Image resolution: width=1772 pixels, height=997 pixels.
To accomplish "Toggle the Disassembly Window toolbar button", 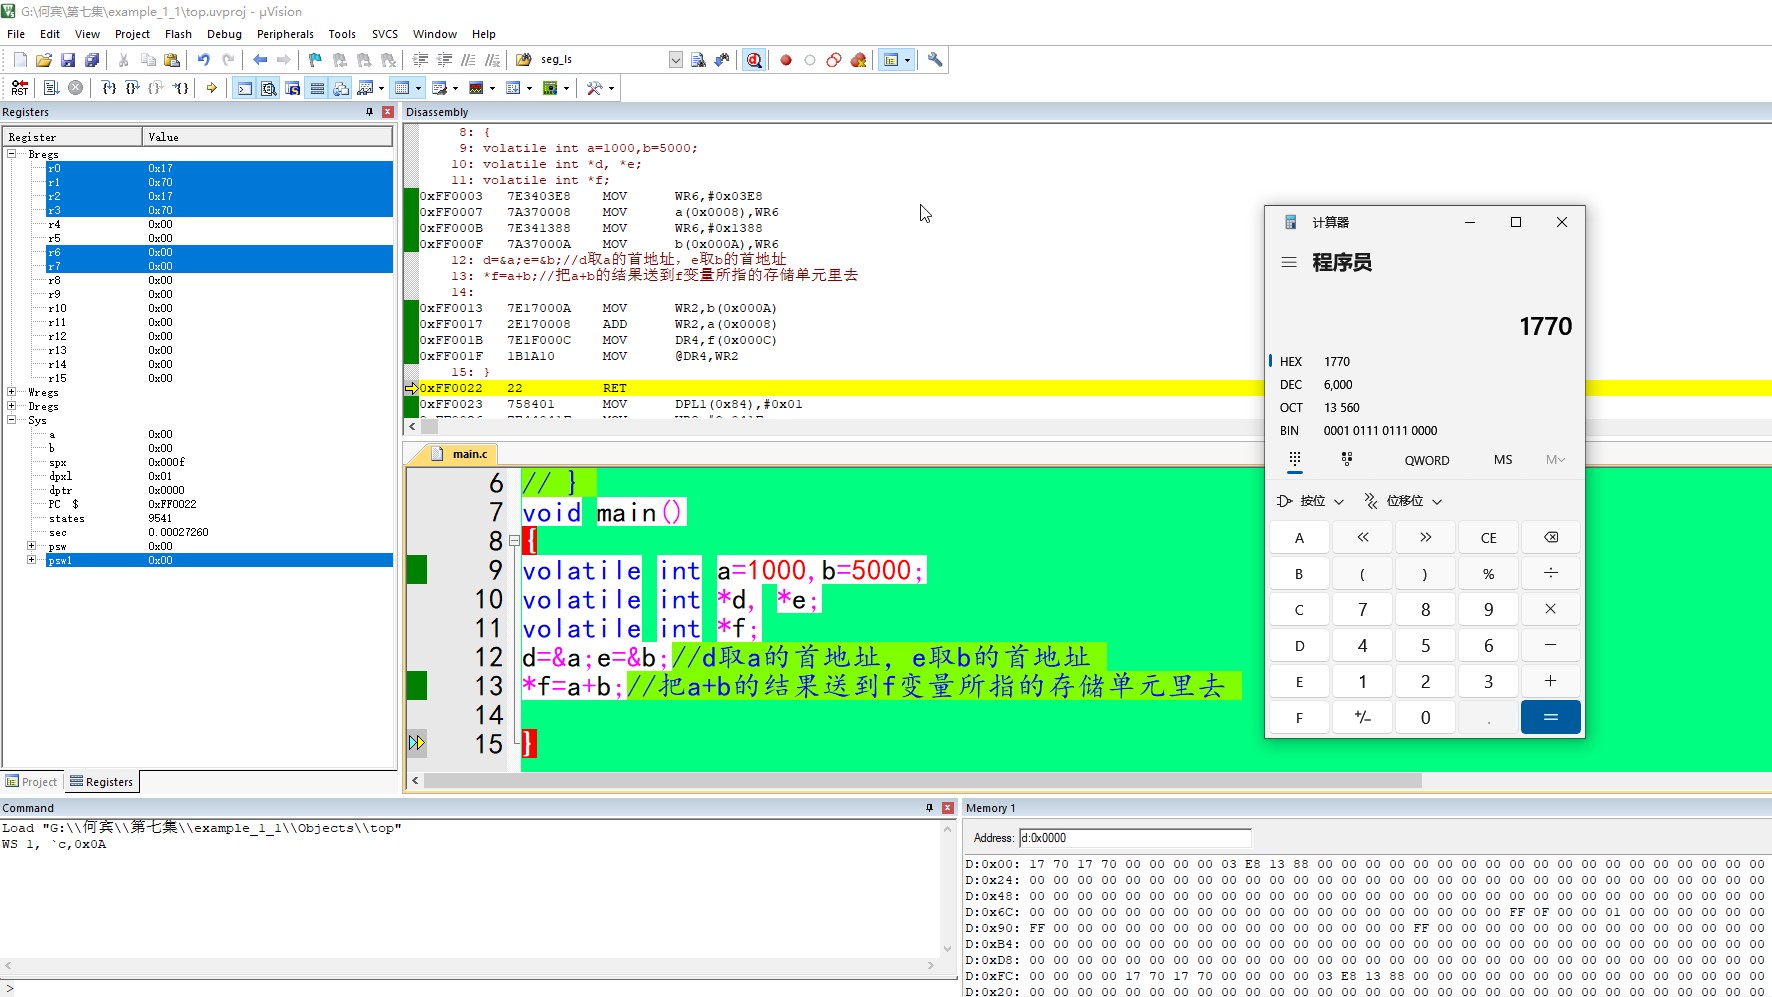I will [269, 88].
